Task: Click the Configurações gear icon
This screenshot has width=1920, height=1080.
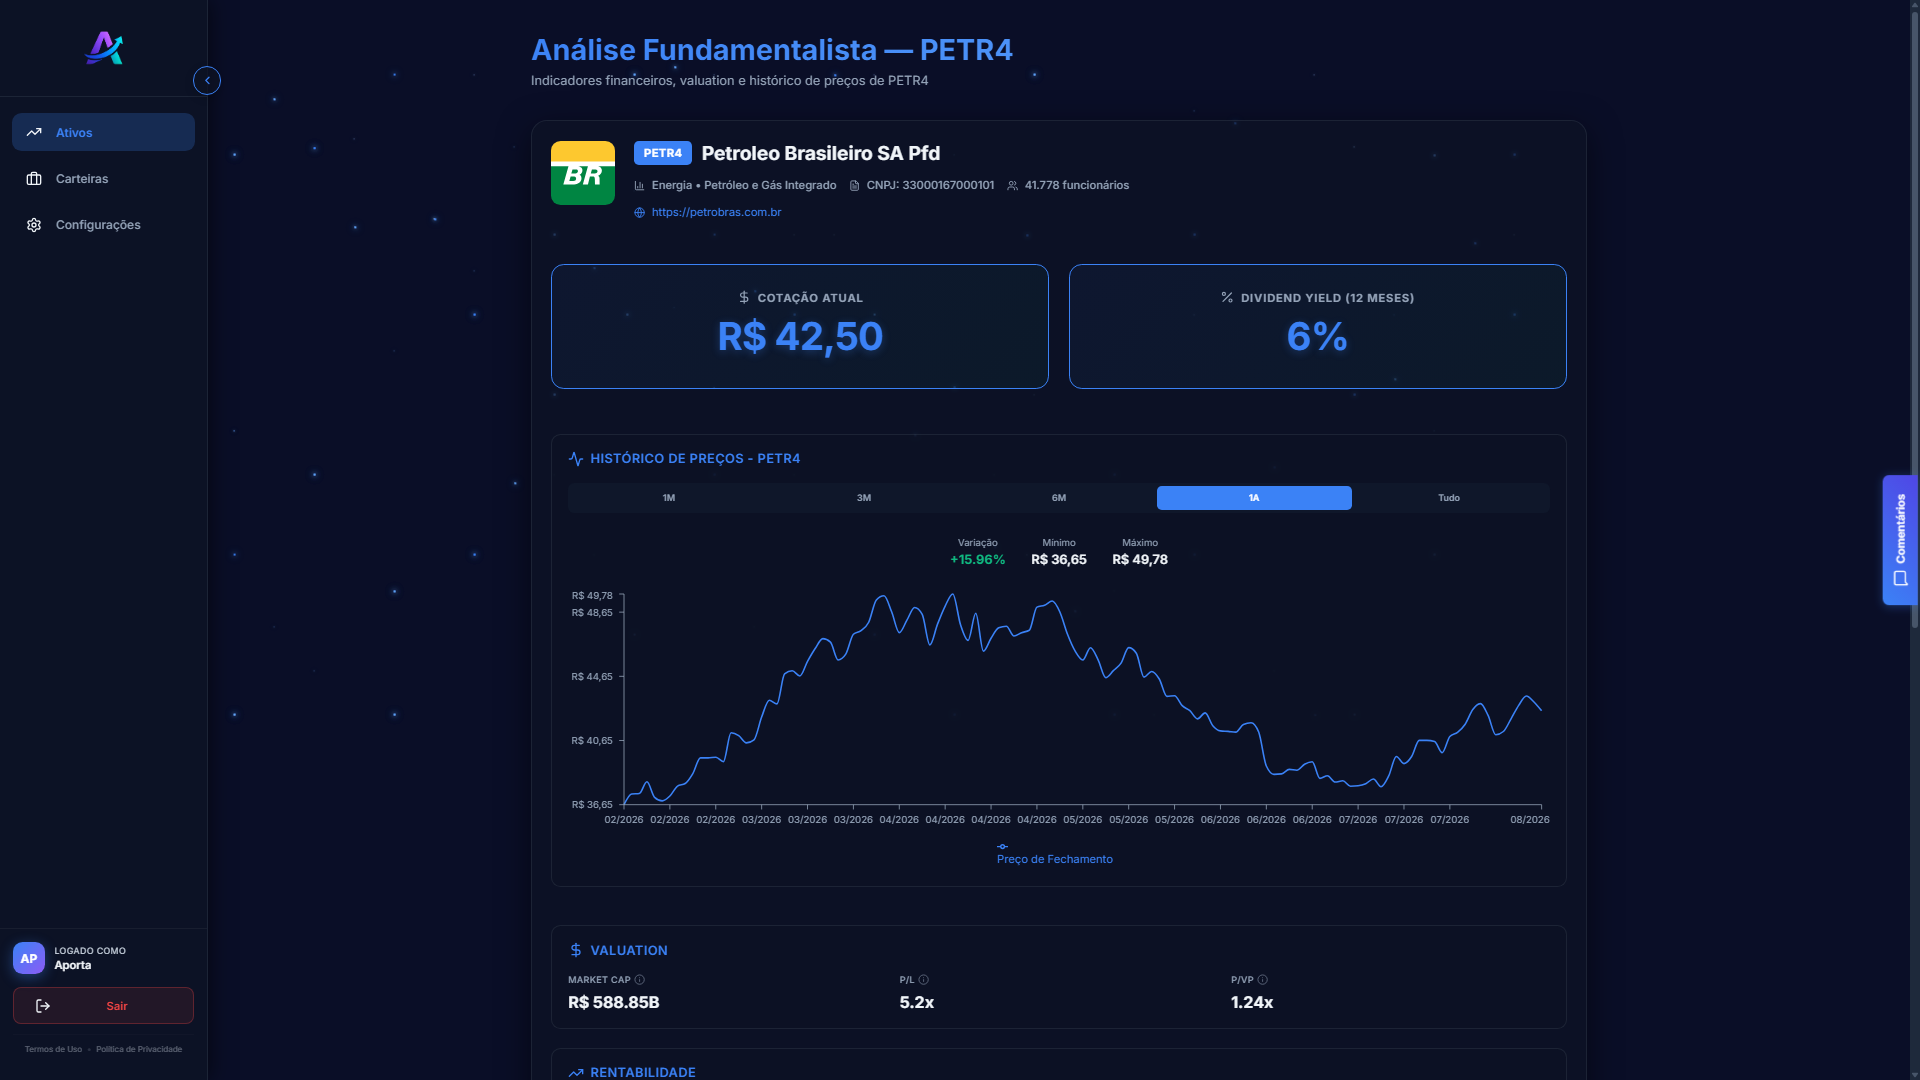Action: [x=34, y=225]
